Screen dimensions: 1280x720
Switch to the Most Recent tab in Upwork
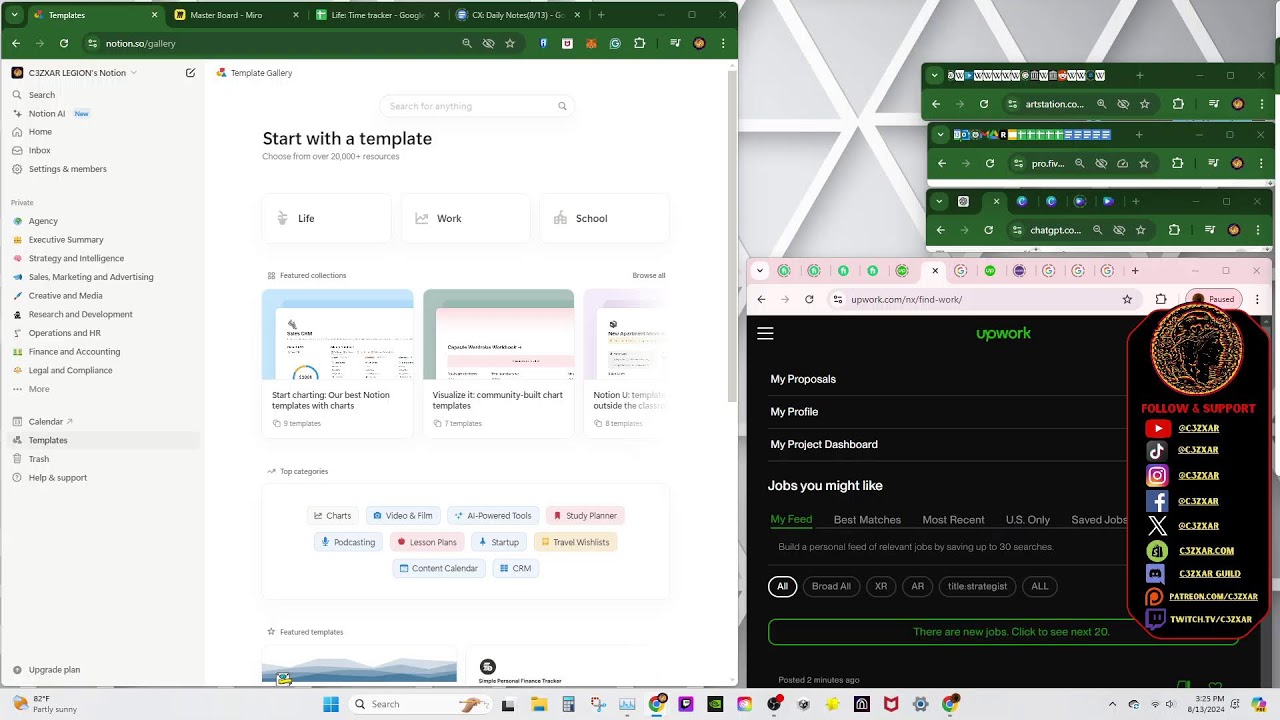click(x=953, y=520)
